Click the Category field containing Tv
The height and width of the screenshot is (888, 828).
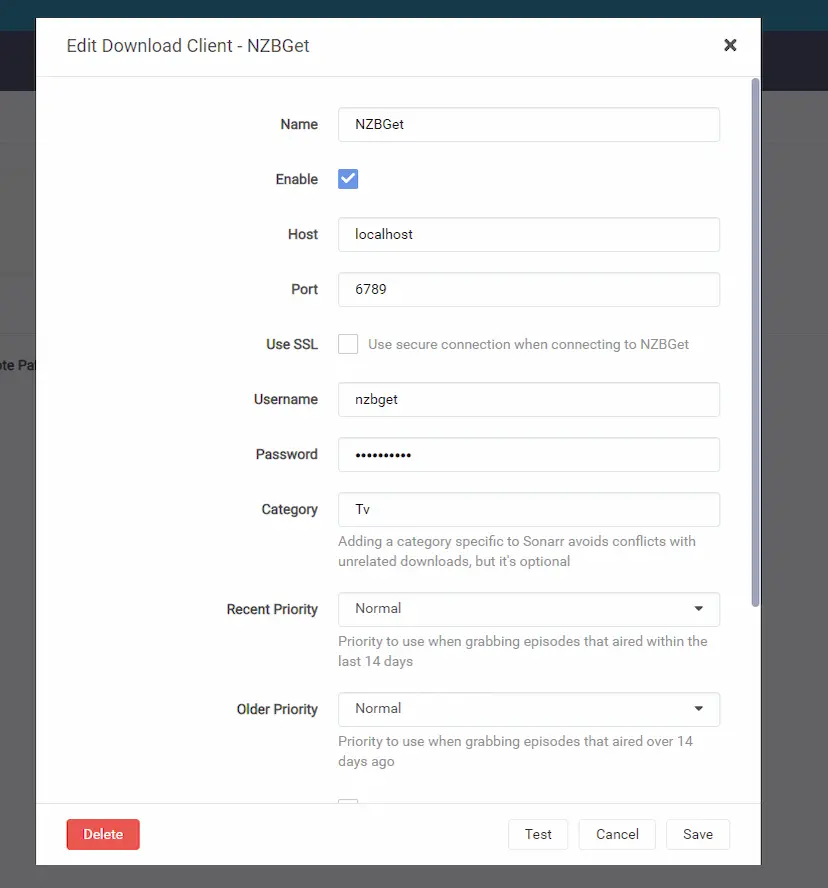529,509
